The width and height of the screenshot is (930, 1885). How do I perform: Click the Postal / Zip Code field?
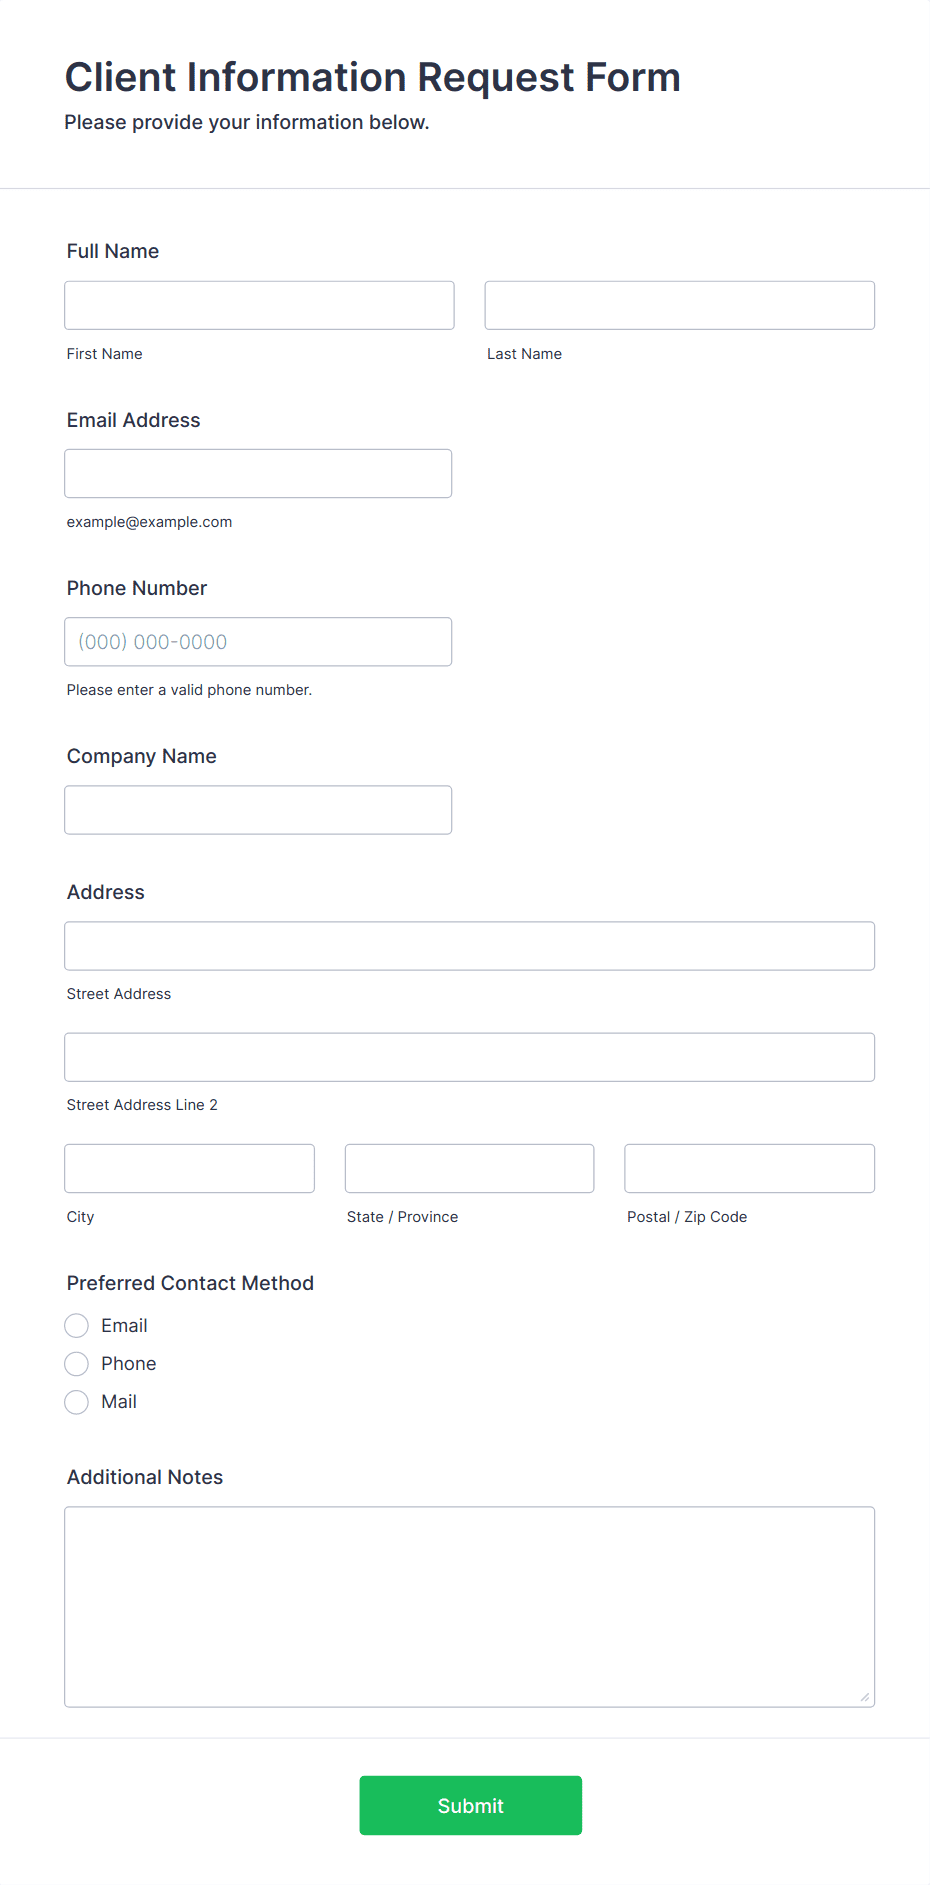(749, 1168)
